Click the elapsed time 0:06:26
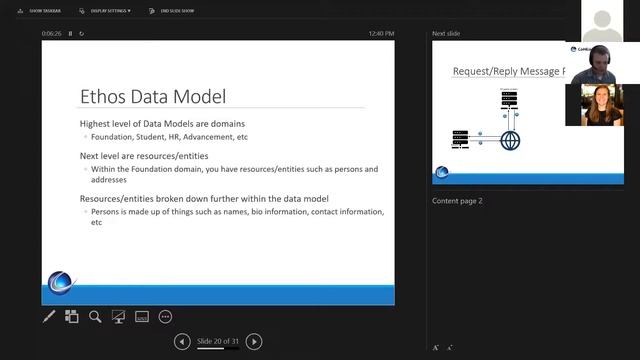 pyautogui.click(x=51, y=33)
